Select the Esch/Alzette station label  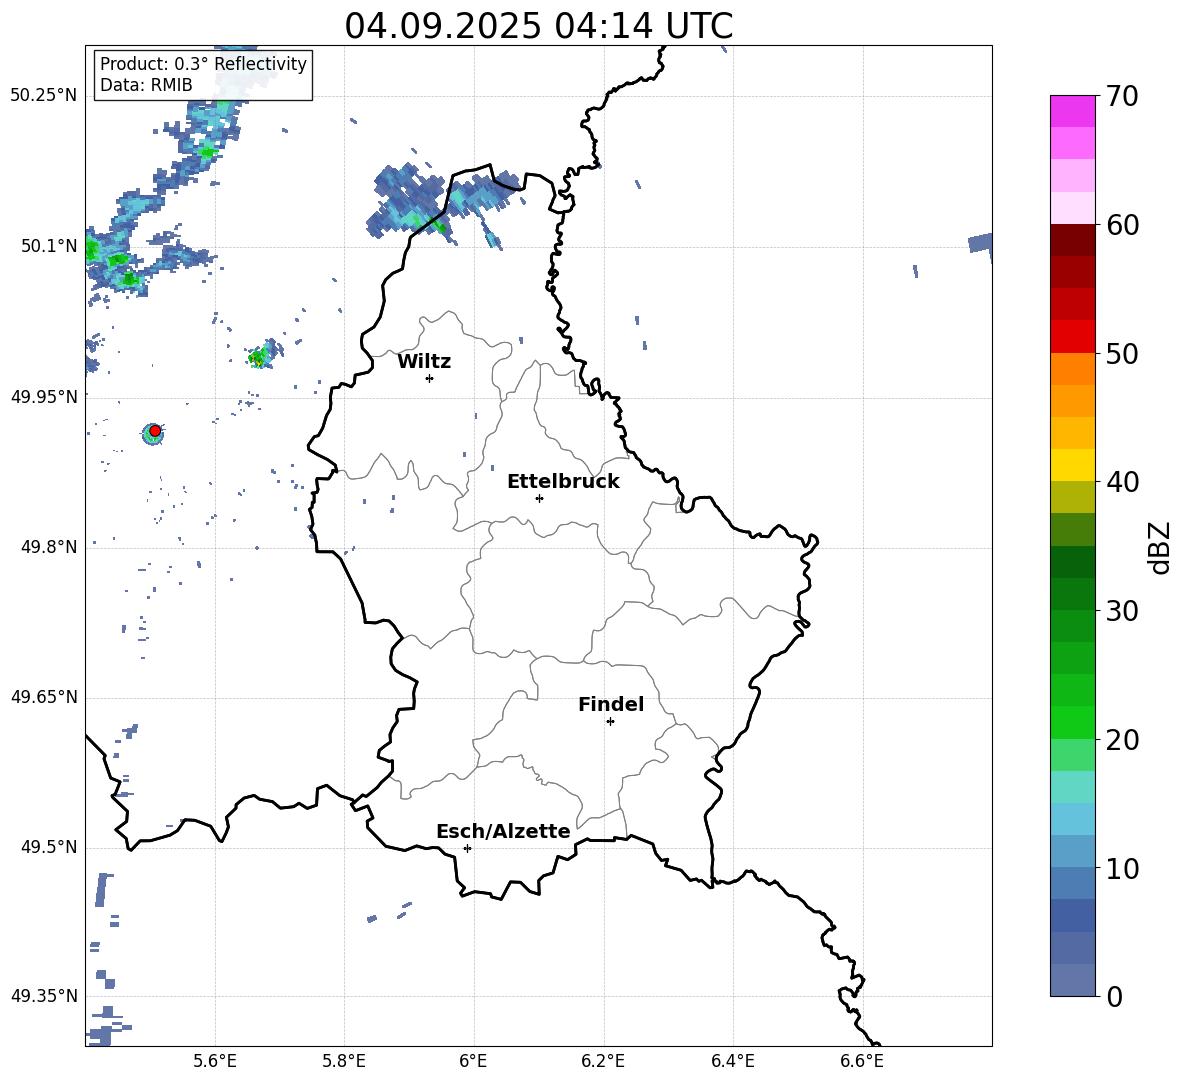click(x=503, y=831)
